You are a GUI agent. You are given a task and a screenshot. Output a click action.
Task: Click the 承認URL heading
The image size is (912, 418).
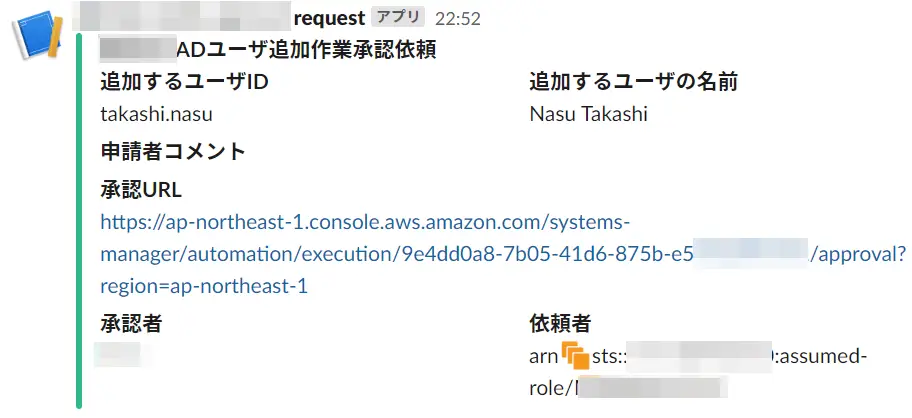pos(141,190)
